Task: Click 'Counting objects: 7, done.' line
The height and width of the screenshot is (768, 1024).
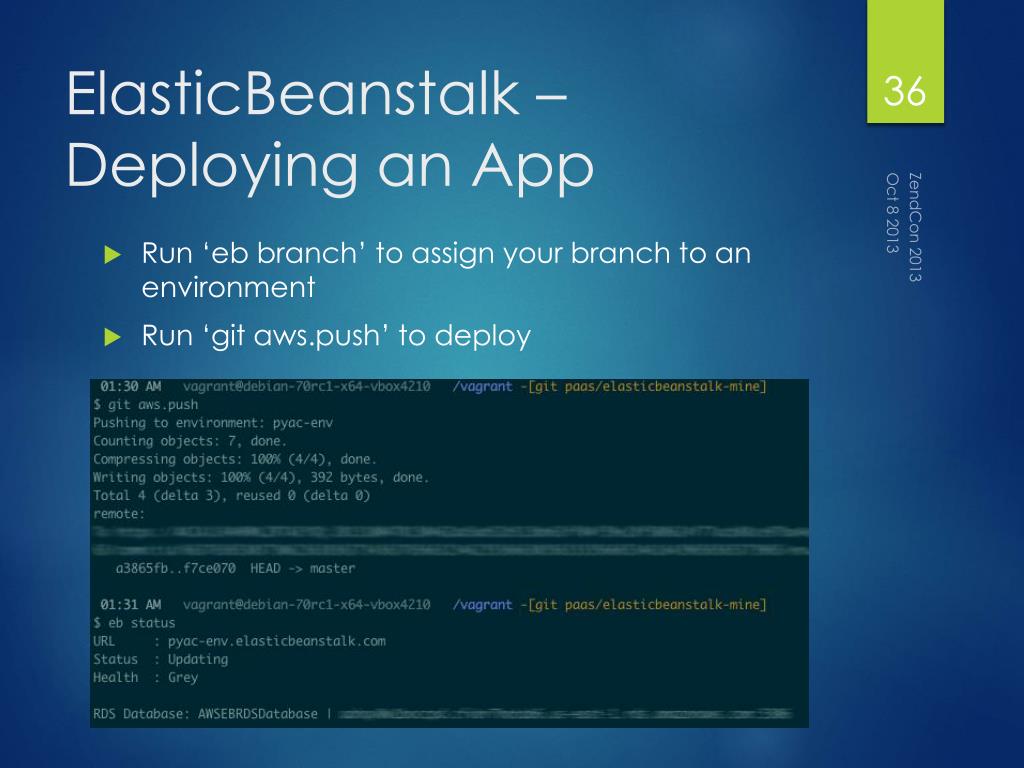Action: pyautogui.click(x=189, y=441)
